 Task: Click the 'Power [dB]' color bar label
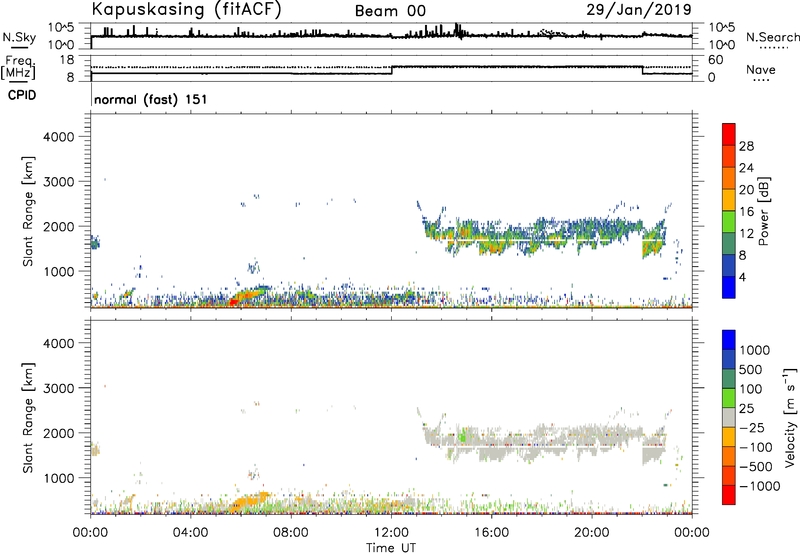click(x=763, y=211)
